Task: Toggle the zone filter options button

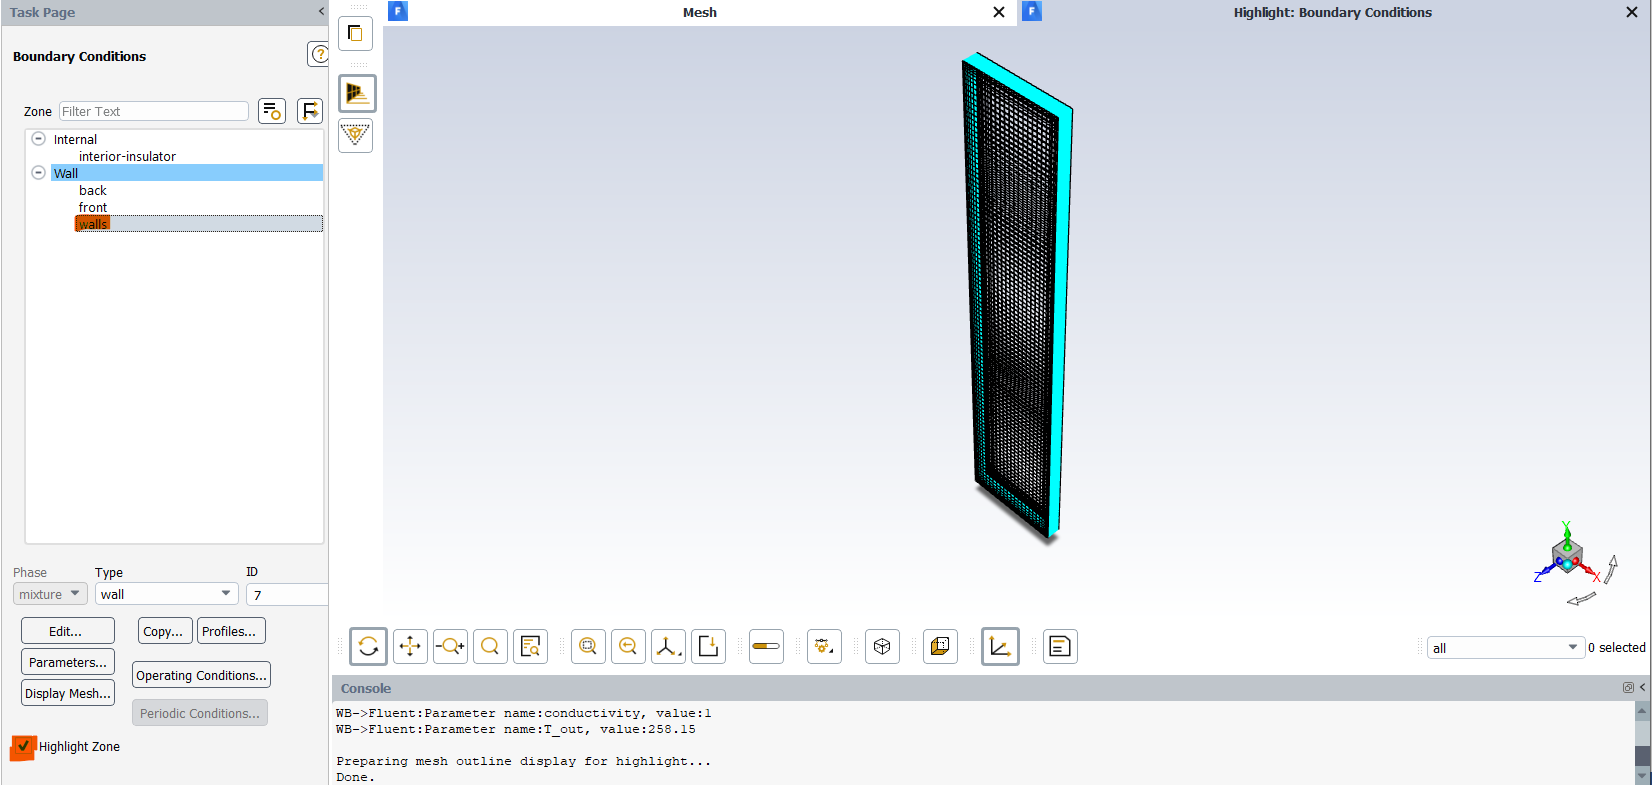Action: tap(272, 111)
